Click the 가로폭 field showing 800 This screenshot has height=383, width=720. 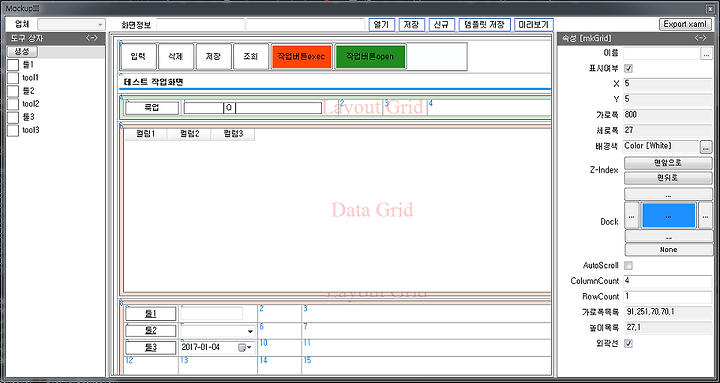click(668, 115)
